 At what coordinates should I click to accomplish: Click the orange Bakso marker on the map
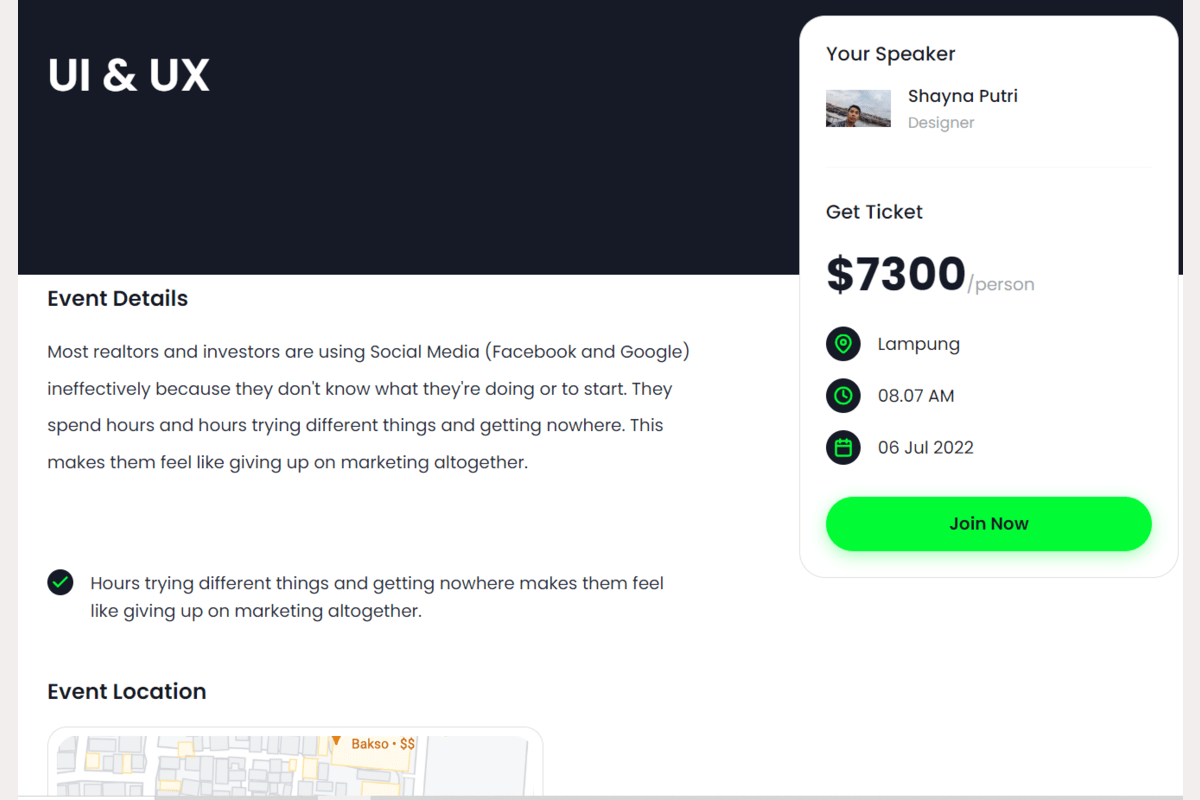336,742
